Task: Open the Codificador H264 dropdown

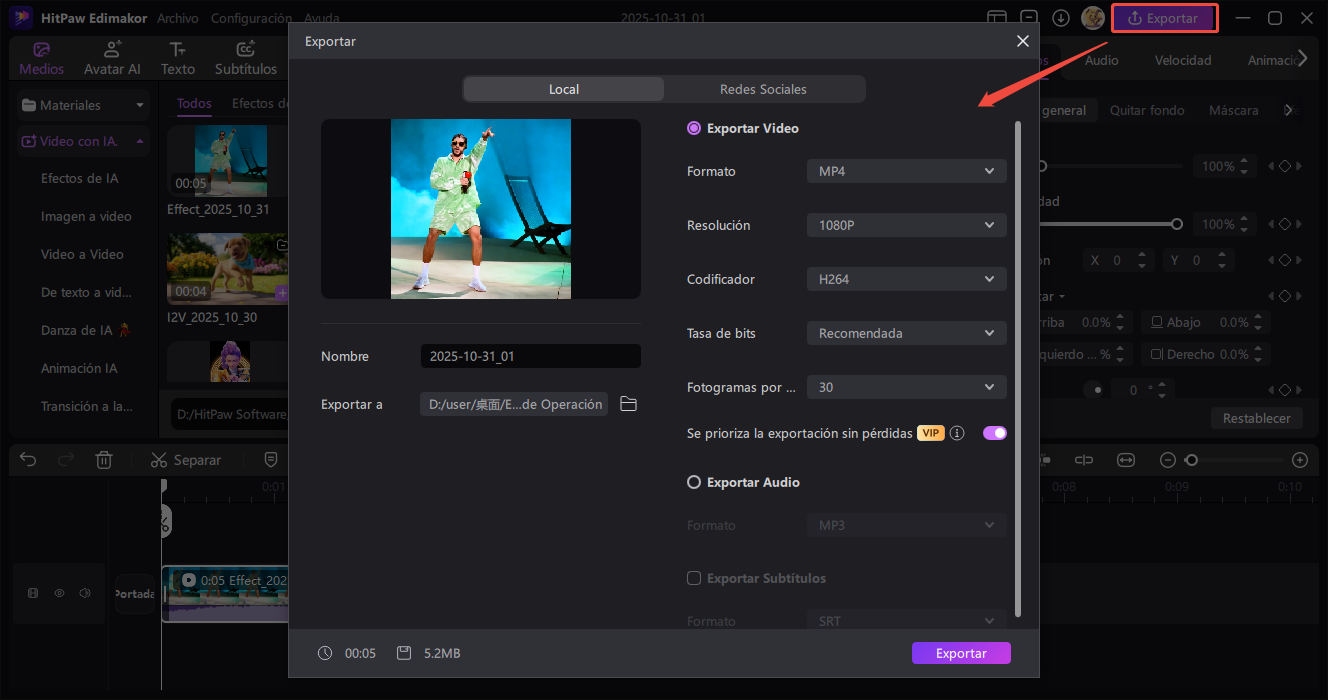Action: [x=906, y=279]
